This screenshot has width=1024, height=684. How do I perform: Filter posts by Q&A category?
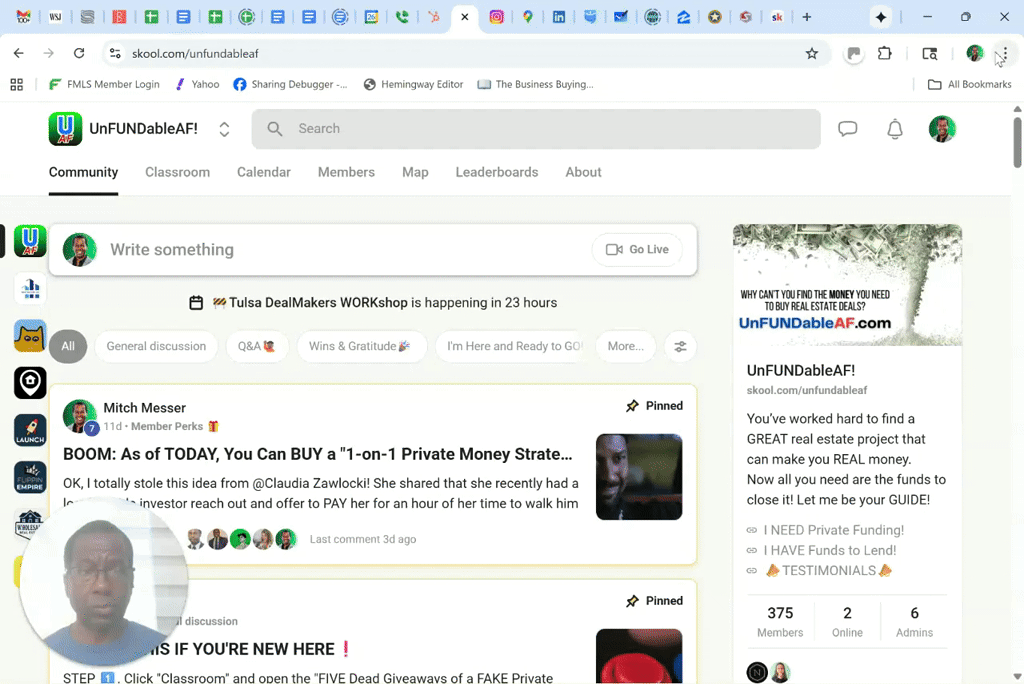coord(257,346)
